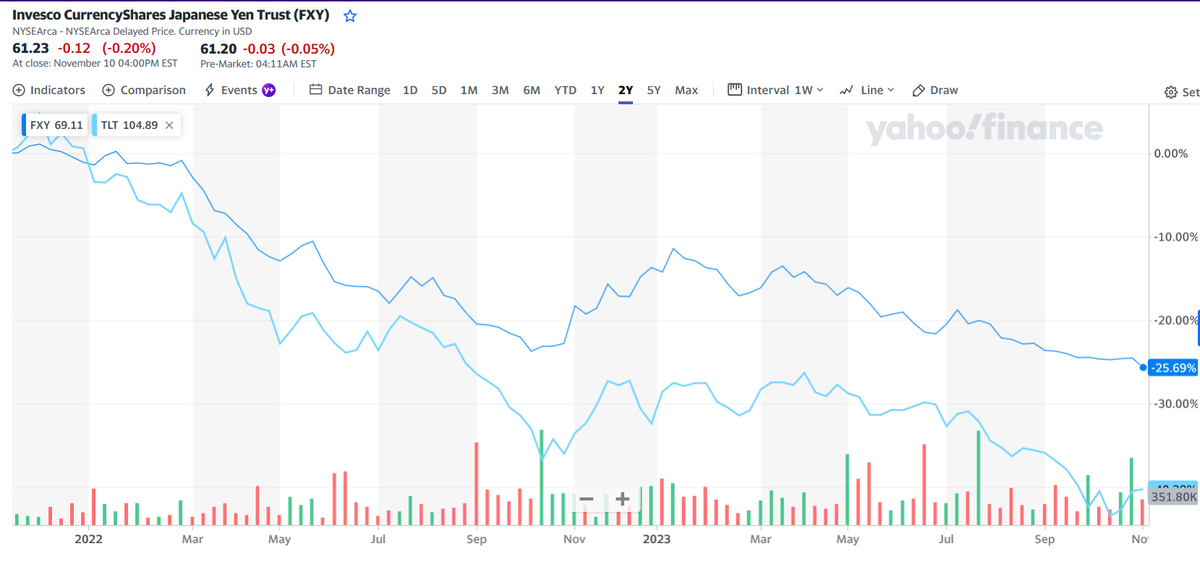Expand the Interval 1W dropdown
The width and height of the screenshot is (1200, 562).
776,90
